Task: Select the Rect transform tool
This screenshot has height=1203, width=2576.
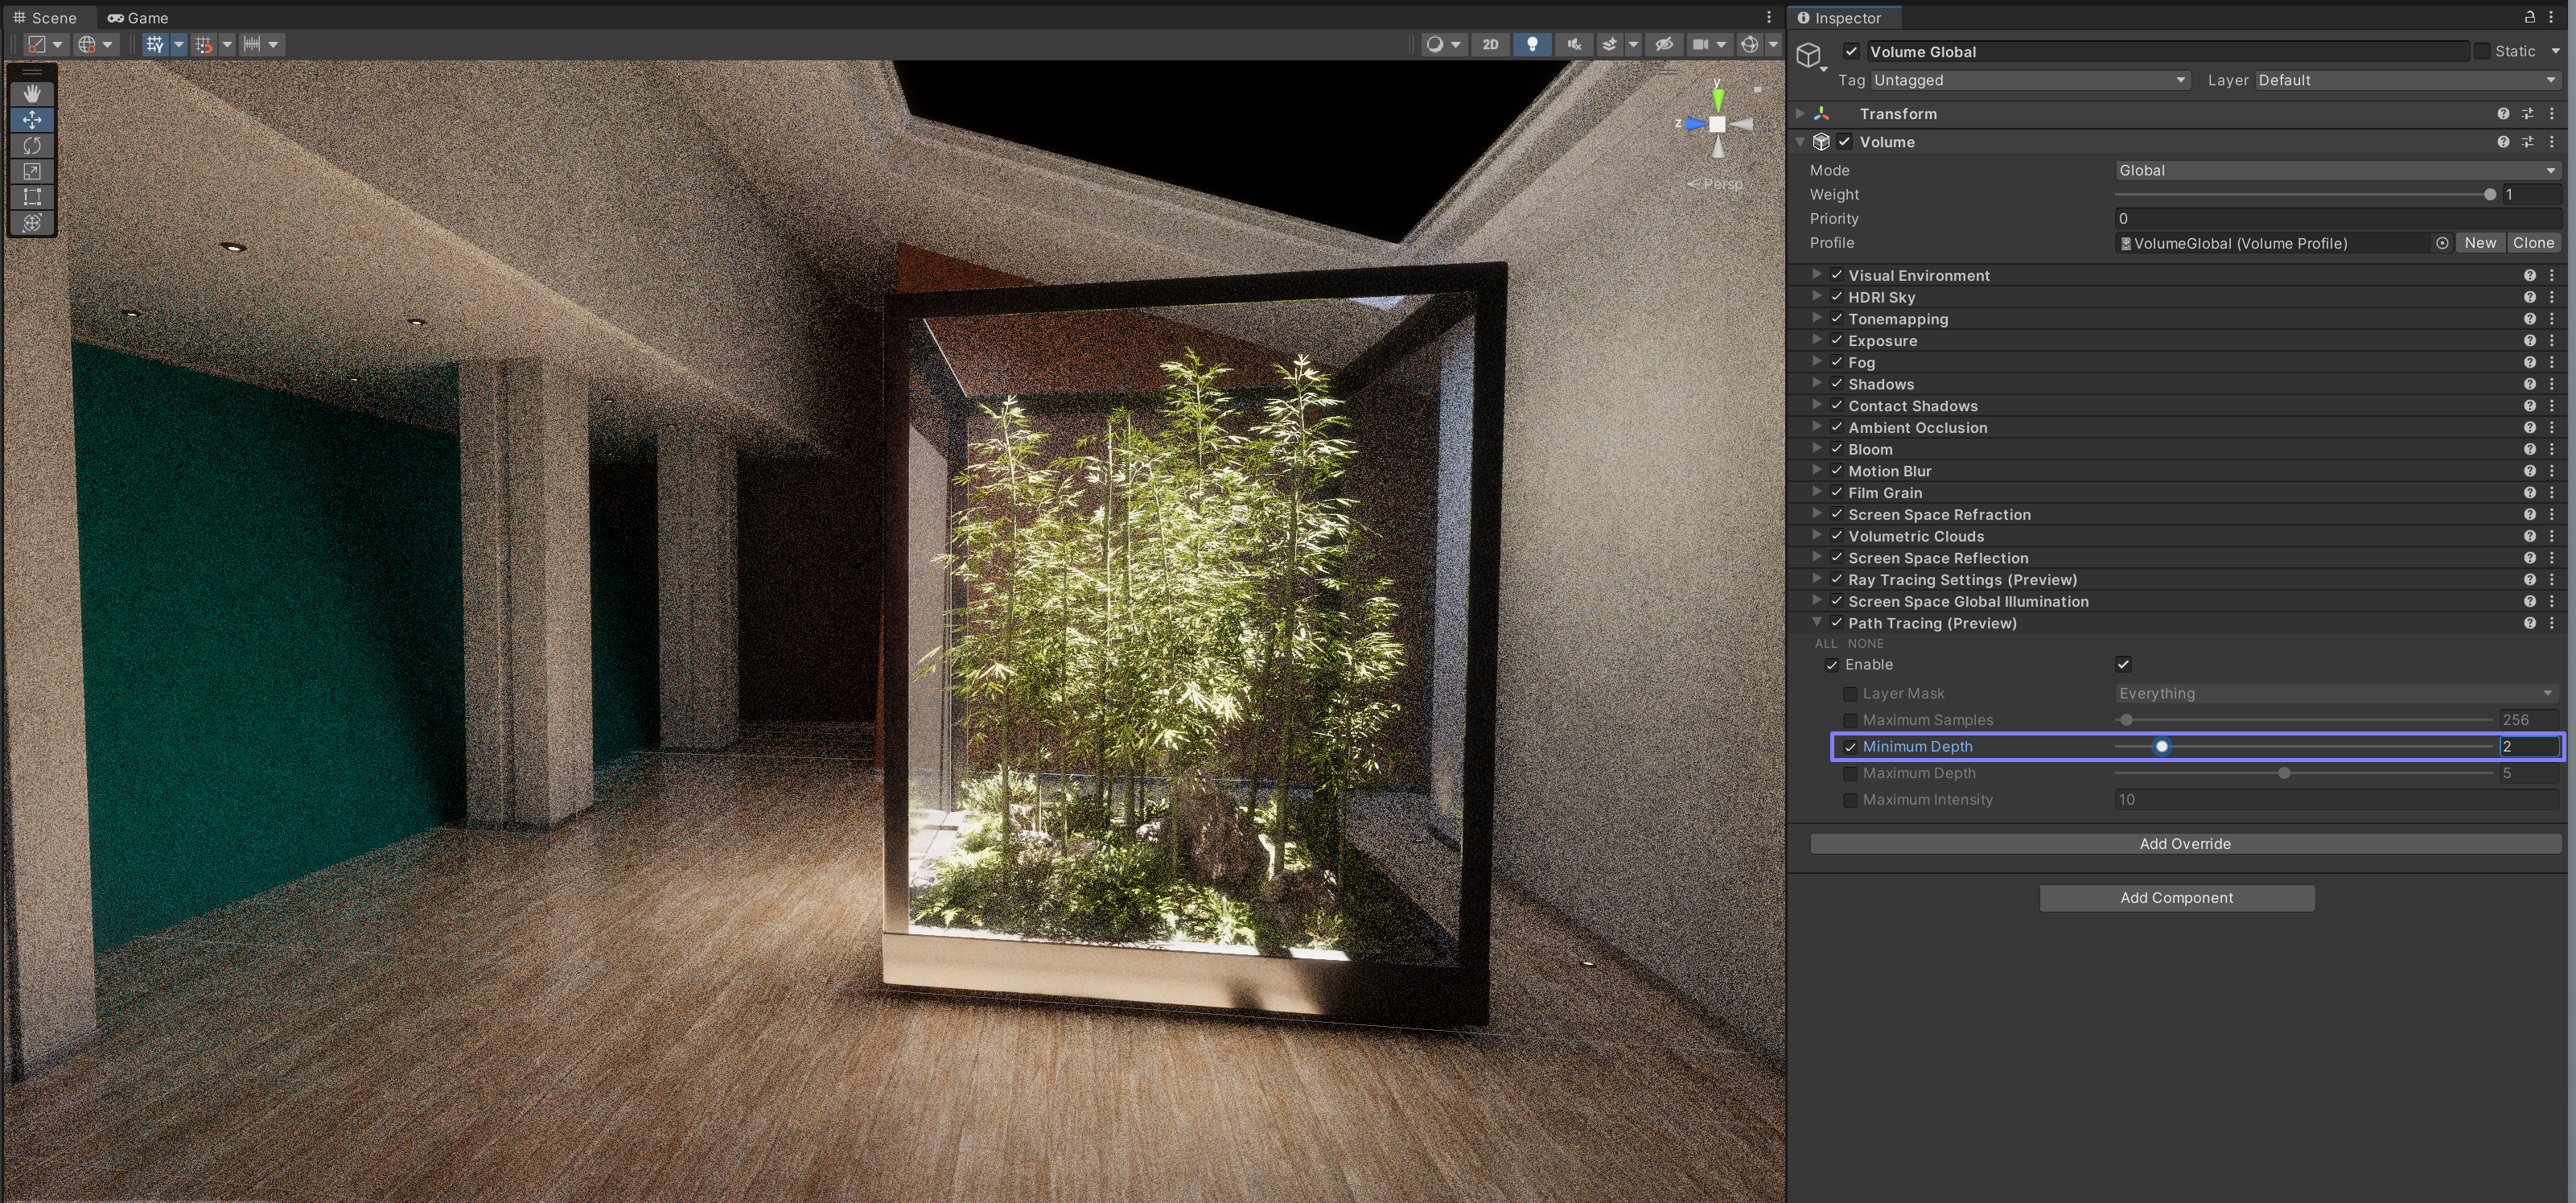Action: click(32, 197)
